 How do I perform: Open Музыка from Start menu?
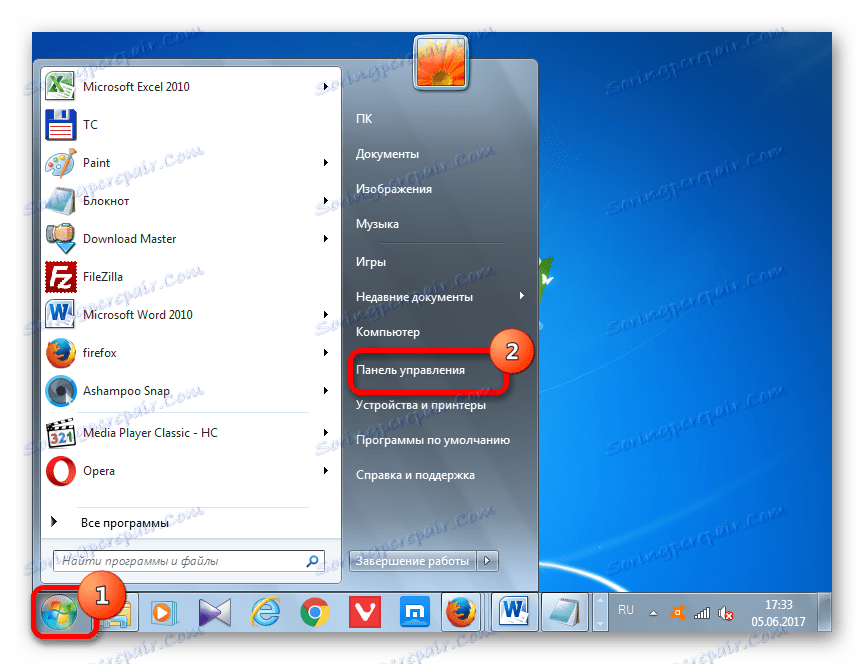click(377, 224)
